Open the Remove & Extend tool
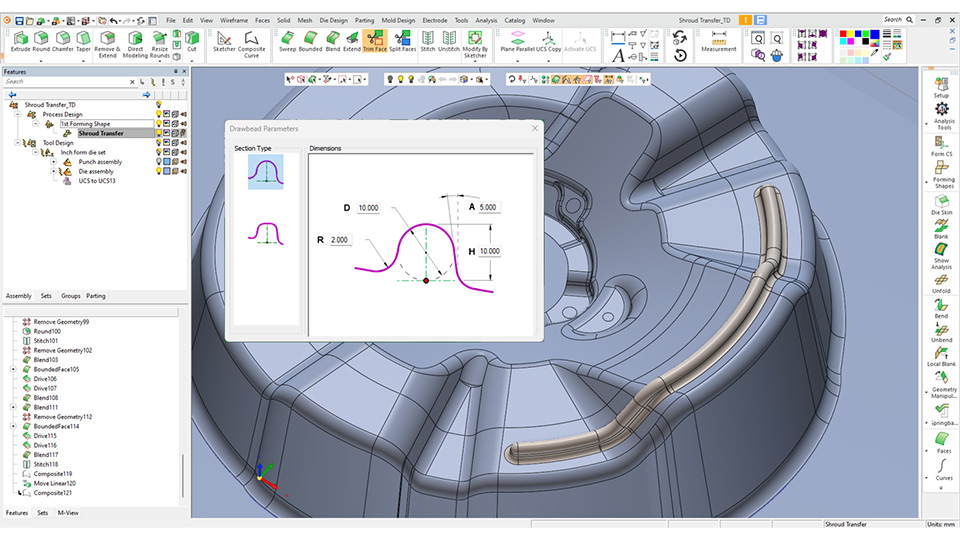This screenshot has height=540, width=960. coord(107,45)
